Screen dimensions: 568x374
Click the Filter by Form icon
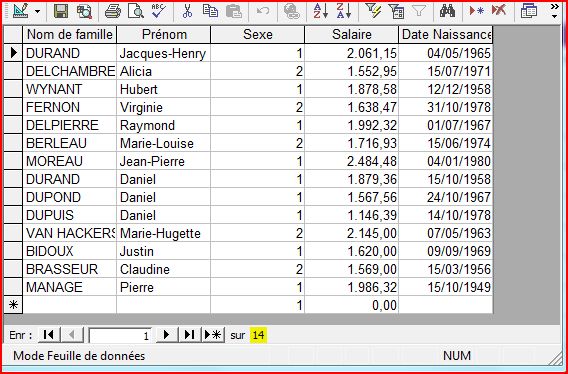tap(396, 12)
